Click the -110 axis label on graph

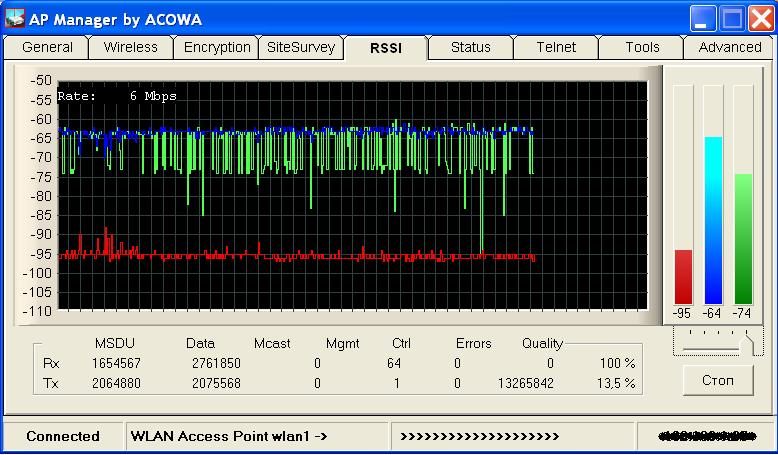[x=37, y=311]
